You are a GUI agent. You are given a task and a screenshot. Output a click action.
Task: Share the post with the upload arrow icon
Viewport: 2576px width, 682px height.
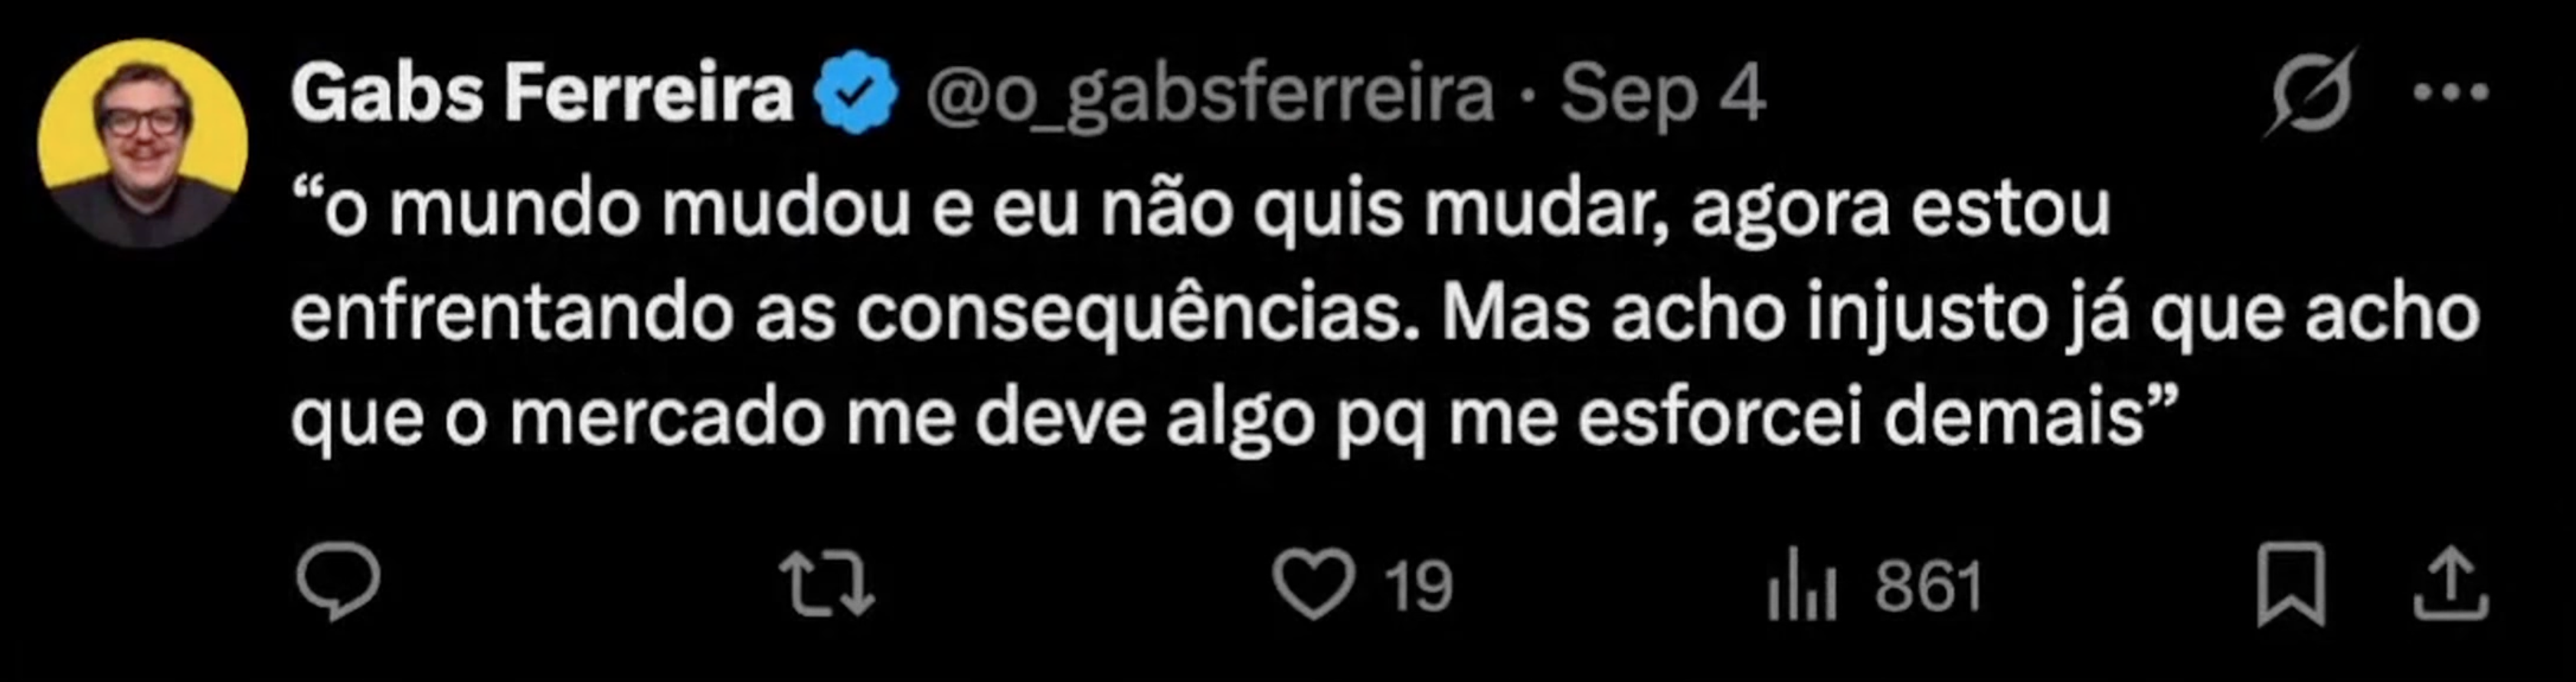tap(2451, 584)
